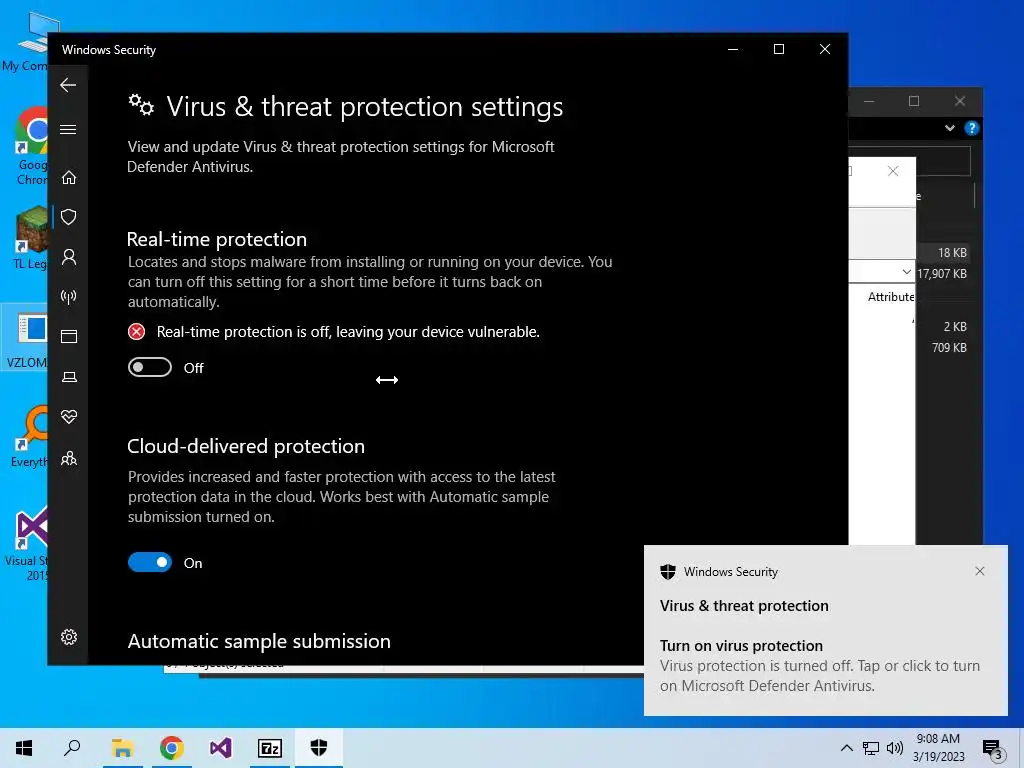Open the dropdown arrow in background dialog
Screen dimensions: 1024x768
[x=906, y=272]
